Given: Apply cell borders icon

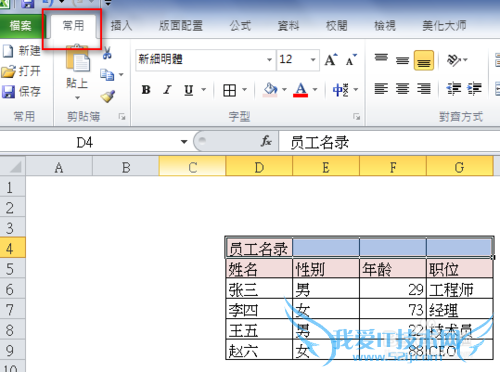Looking at the screenshot, I should tap(229, 90).
